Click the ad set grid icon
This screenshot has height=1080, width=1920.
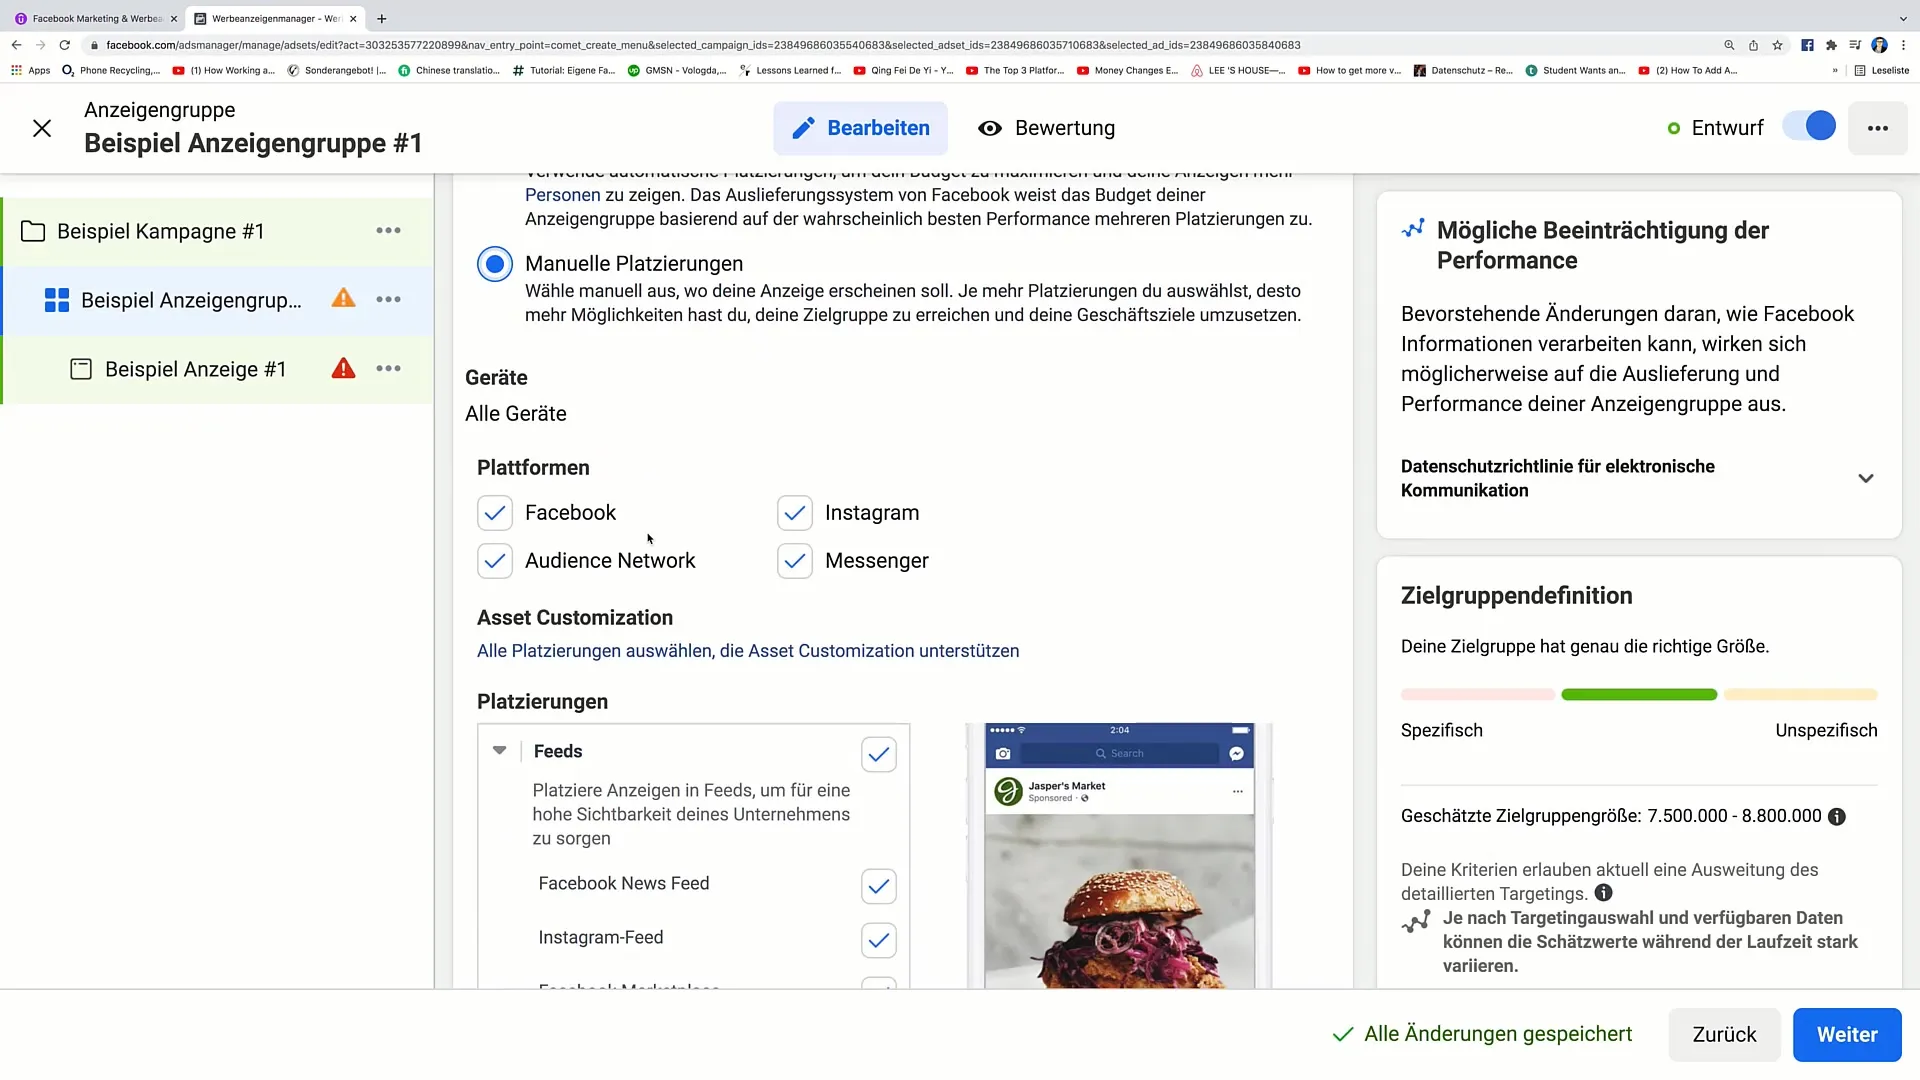(x=57, y=300)
